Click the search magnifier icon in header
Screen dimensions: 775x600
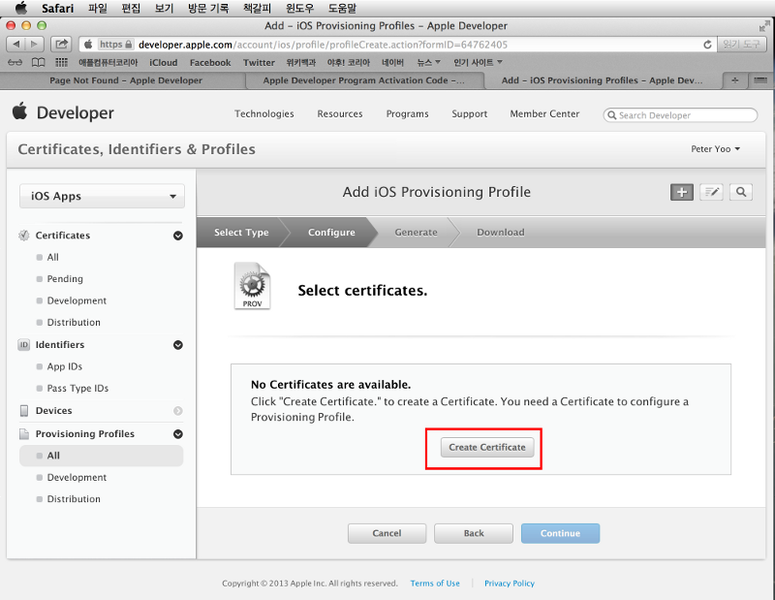tap(741, 192)
